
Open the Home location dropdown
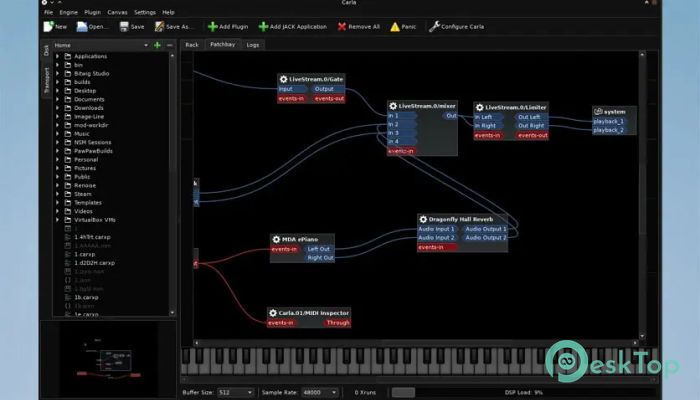click(101, 45)
